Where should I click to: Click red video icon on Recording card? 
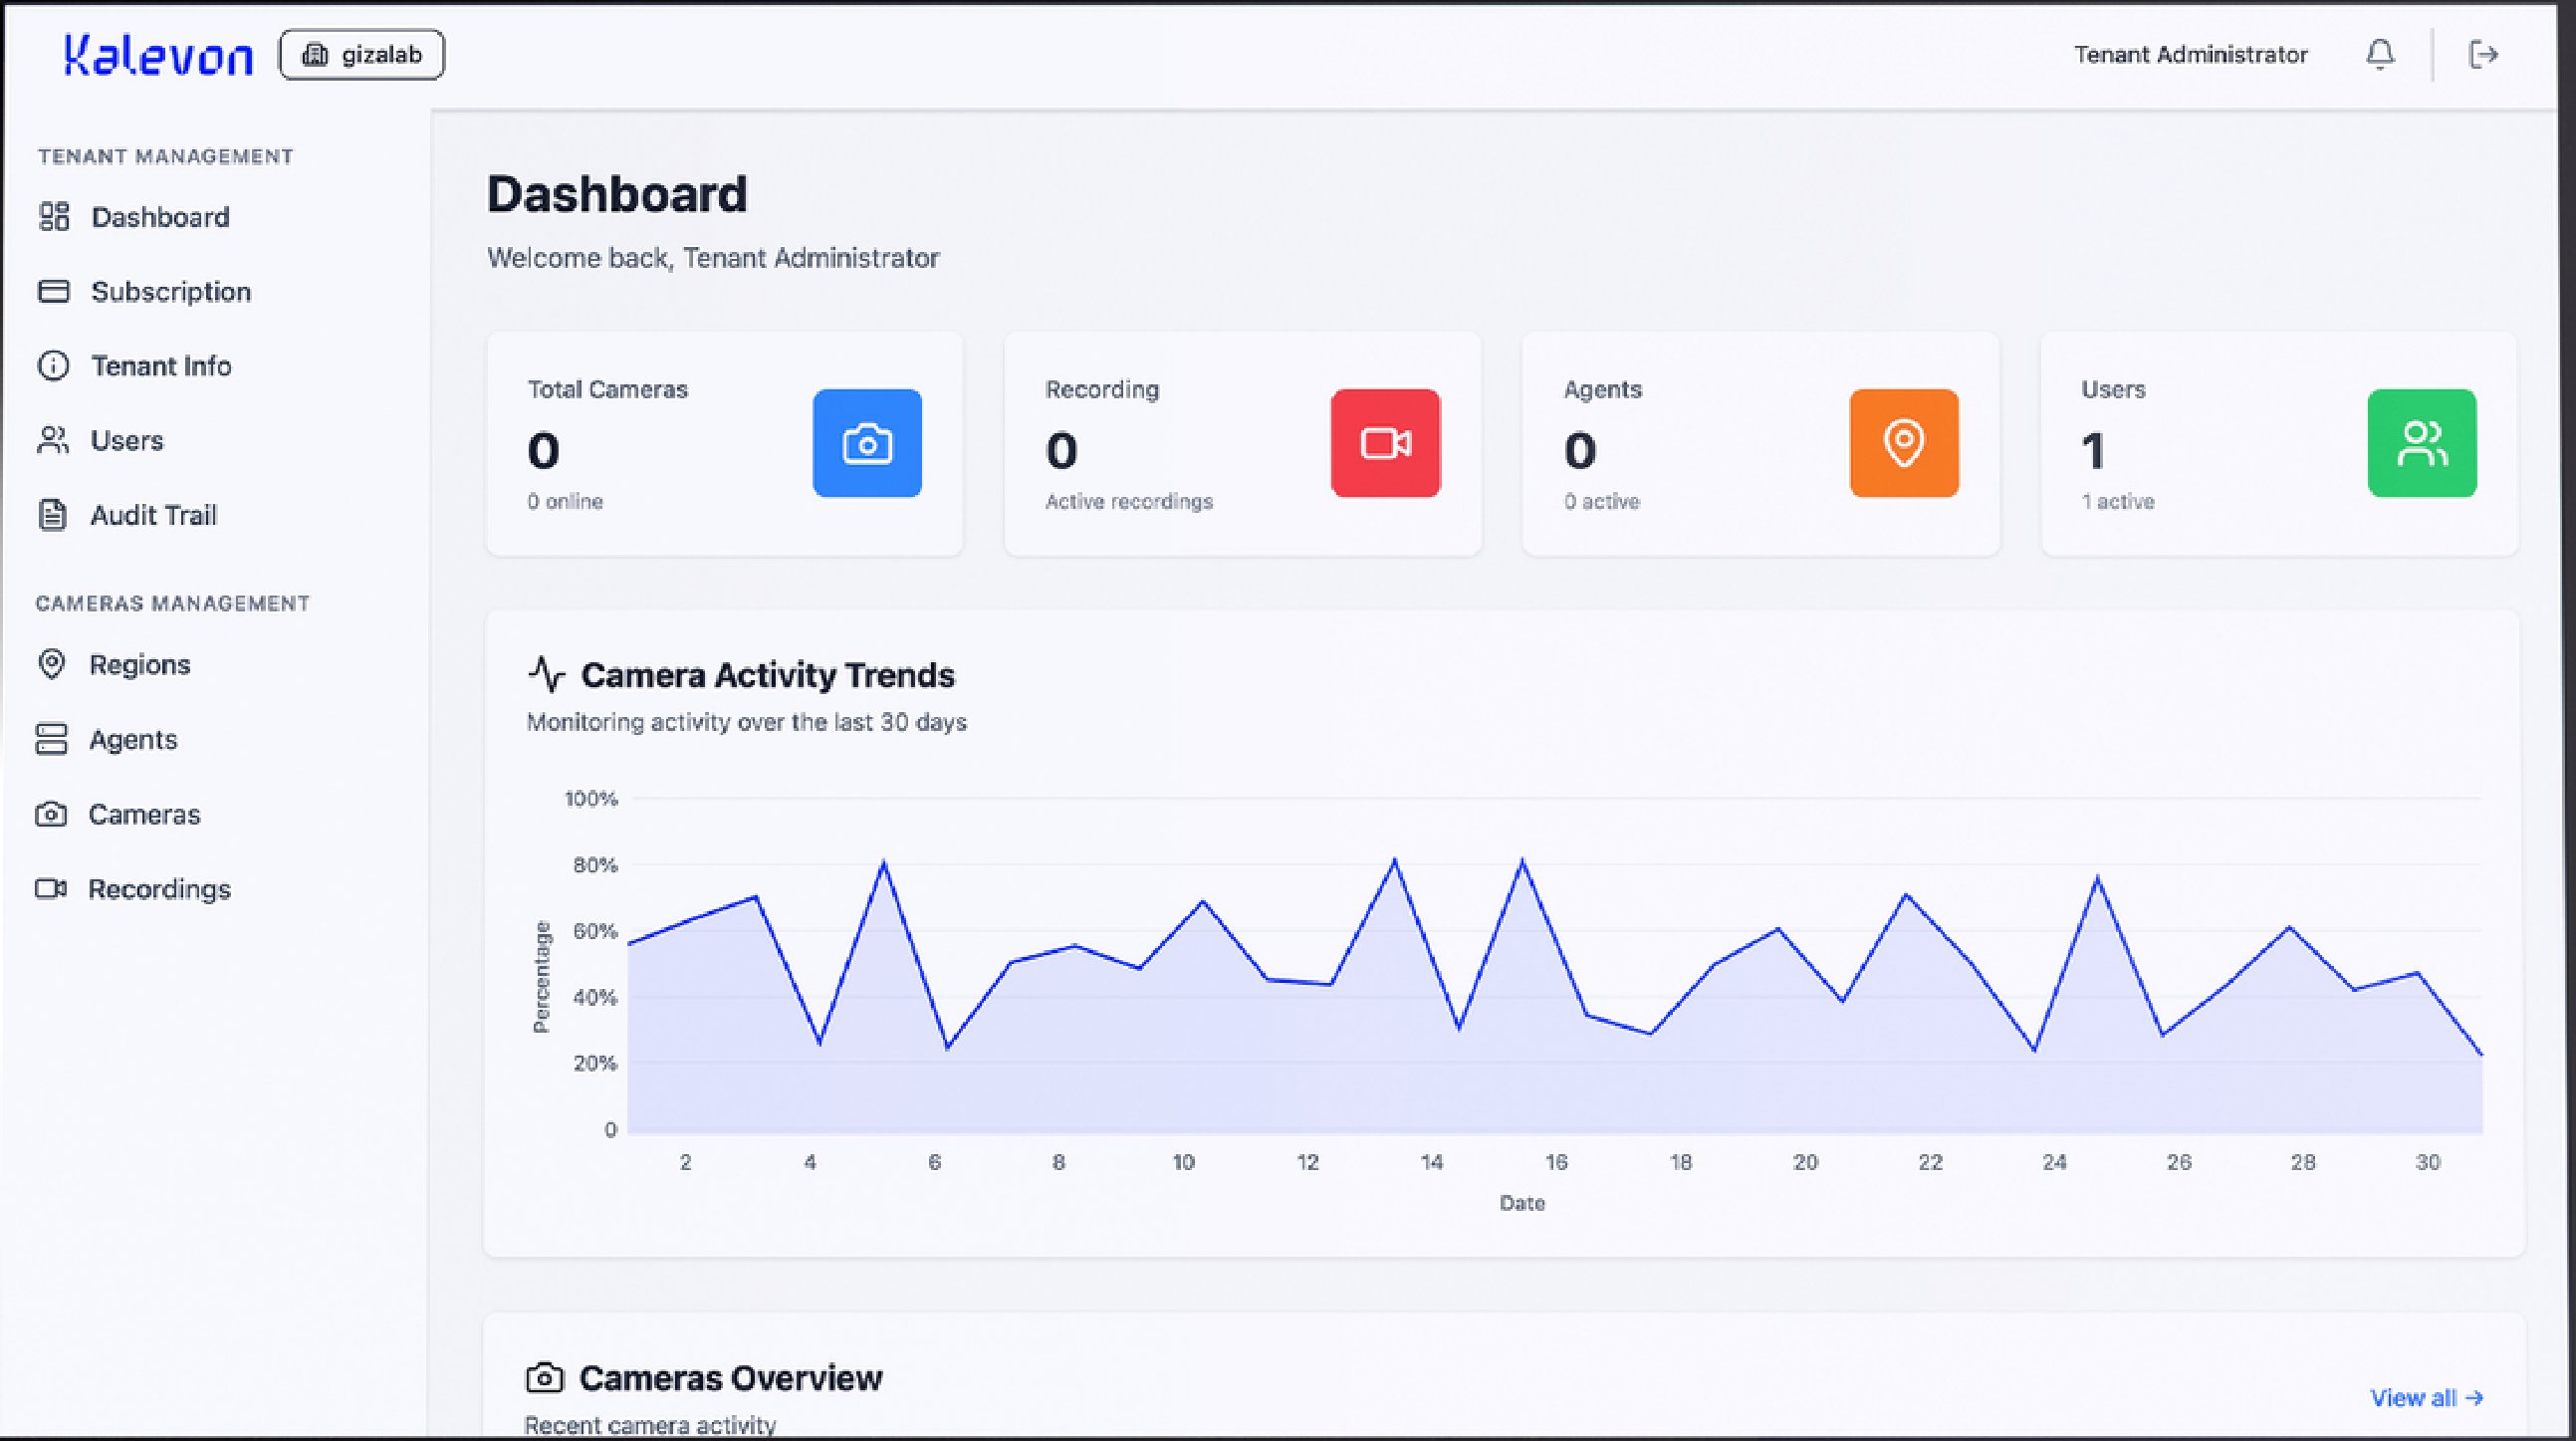coord(1385,443)
